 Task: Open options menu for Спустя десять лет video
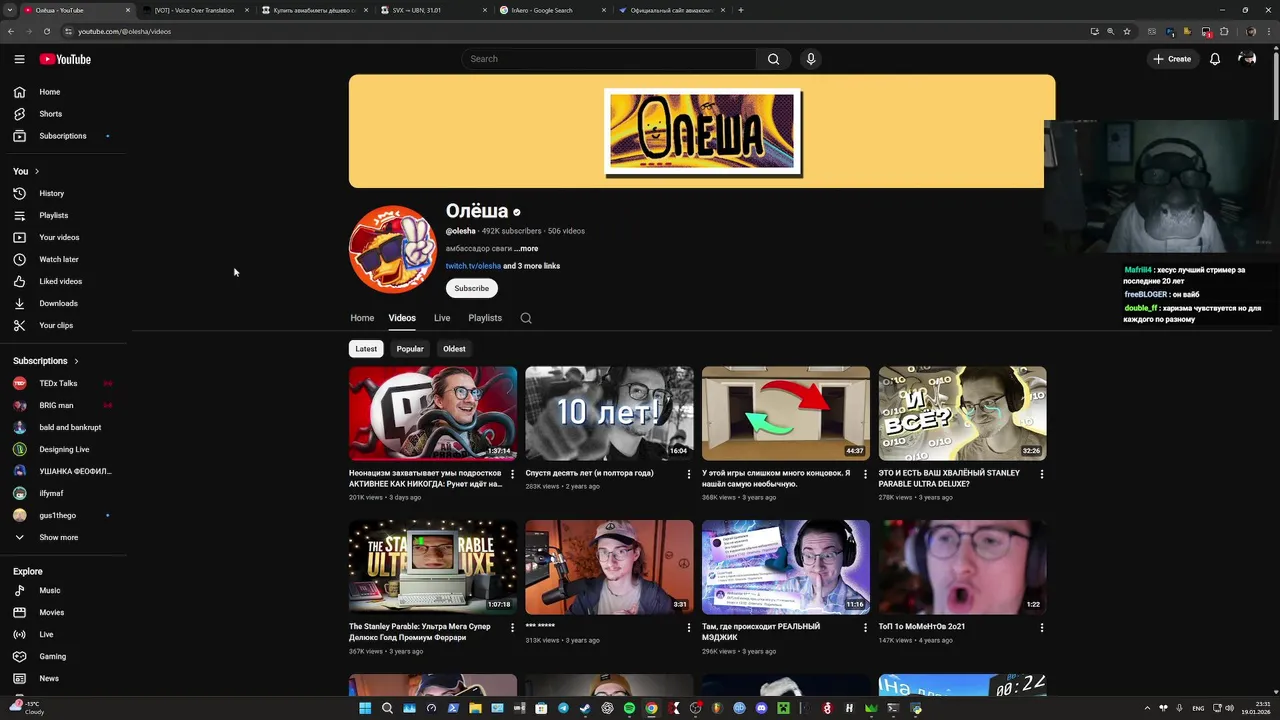point(688,474)
